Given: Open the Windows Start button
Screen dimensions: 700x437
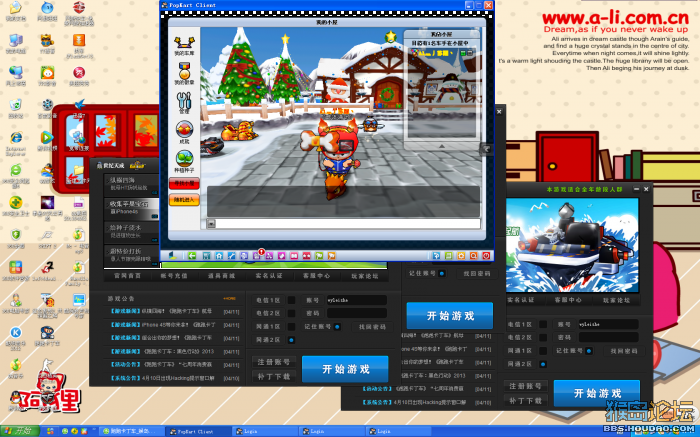Looking at the screenshot, I should (20, 431).
